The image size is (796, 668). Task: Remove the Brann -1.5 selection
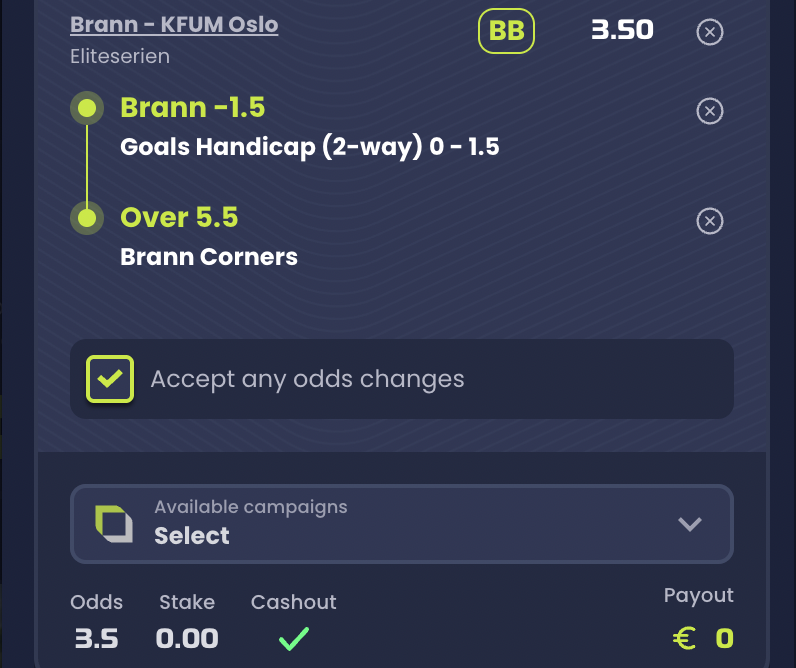[709, 111]
